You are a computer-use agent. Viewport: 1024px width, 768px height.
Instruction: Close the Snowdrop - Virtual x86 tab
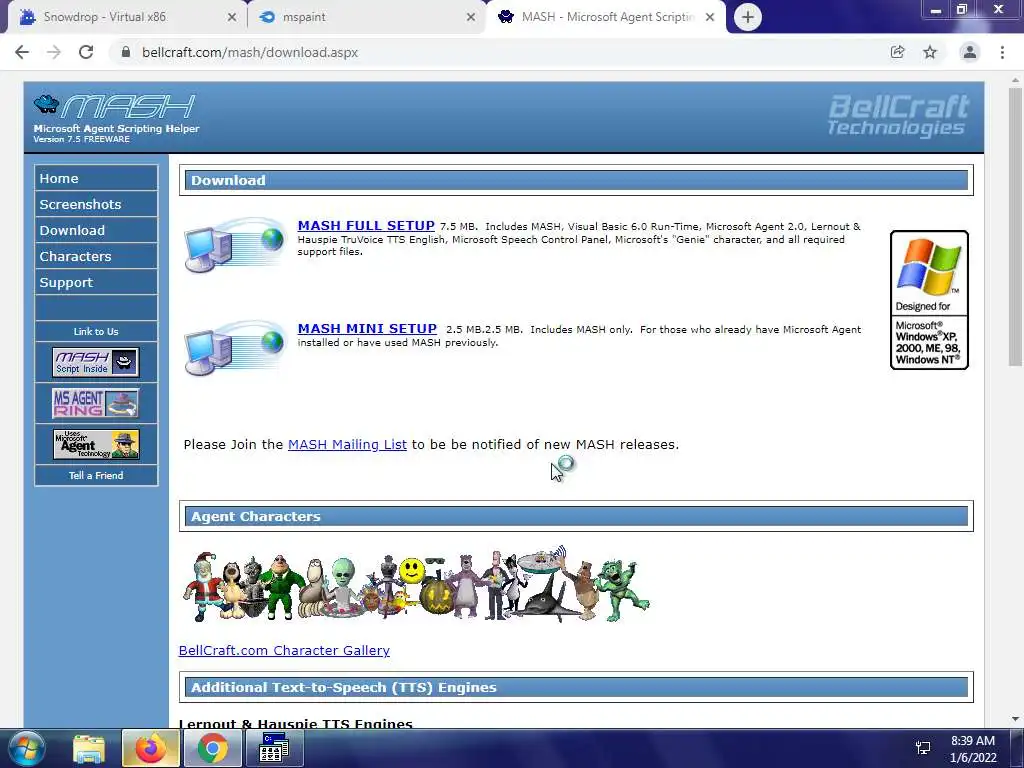pos(232,18)
